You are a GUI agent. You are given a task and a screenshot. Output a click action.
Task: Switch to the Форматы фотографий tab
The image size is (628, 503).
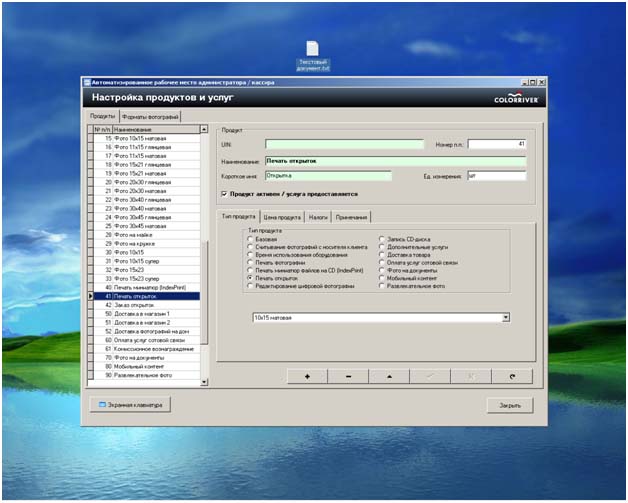click(150, 117)
